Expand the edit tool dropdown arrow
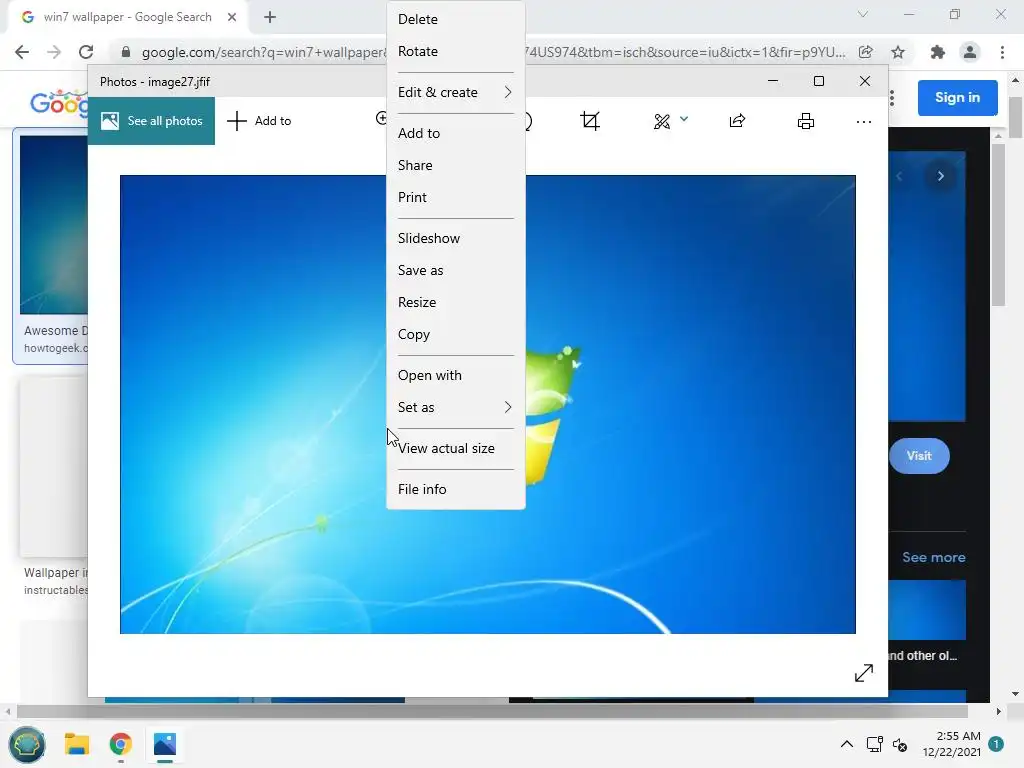The height and width of the screenshot is (768, 1024). (684, 119)
